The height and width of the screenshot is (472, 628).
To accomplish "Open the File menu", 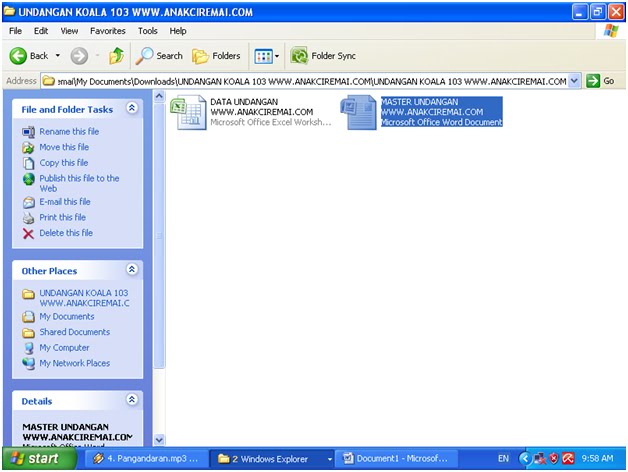I will click(x=15, y=31).
